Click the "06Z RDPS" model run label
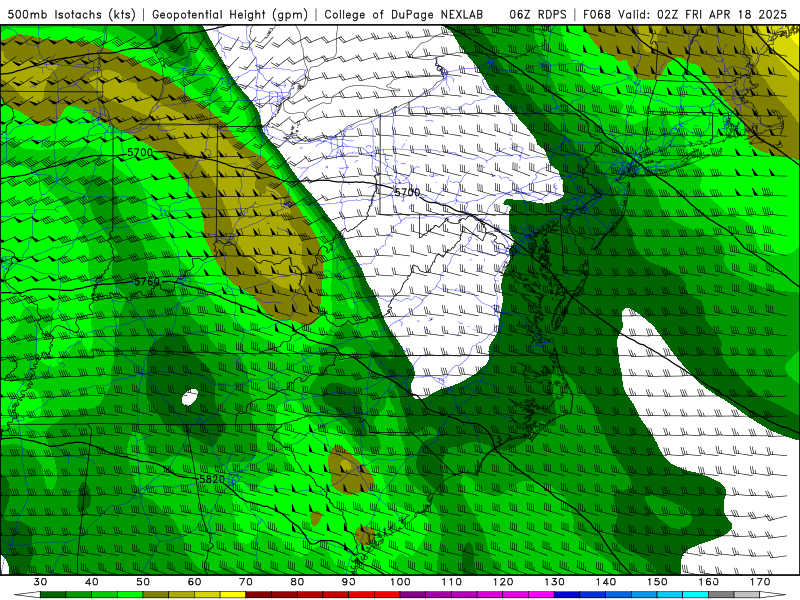Screen dimensions: 800x600 point(538,14)
